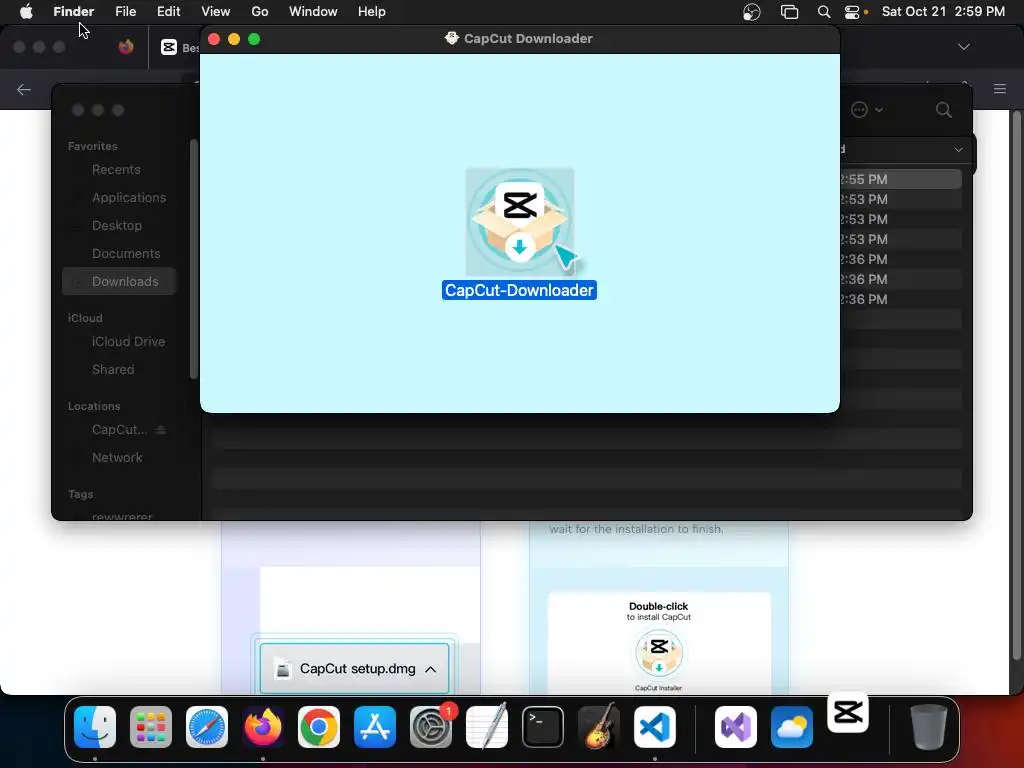Screen dimensions: 1024x768
Task: Go back in the Firefox browser
Action: 24,89
